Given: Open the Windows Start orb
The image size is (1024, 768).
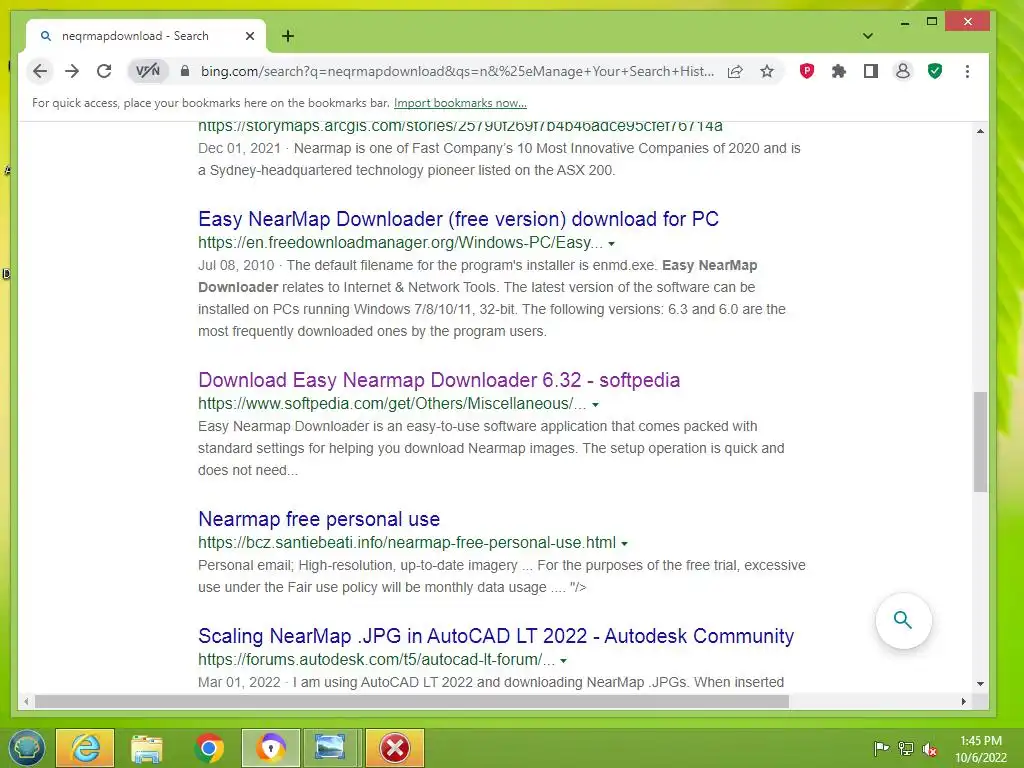Looking at the screenshot, I should [25, 748].
